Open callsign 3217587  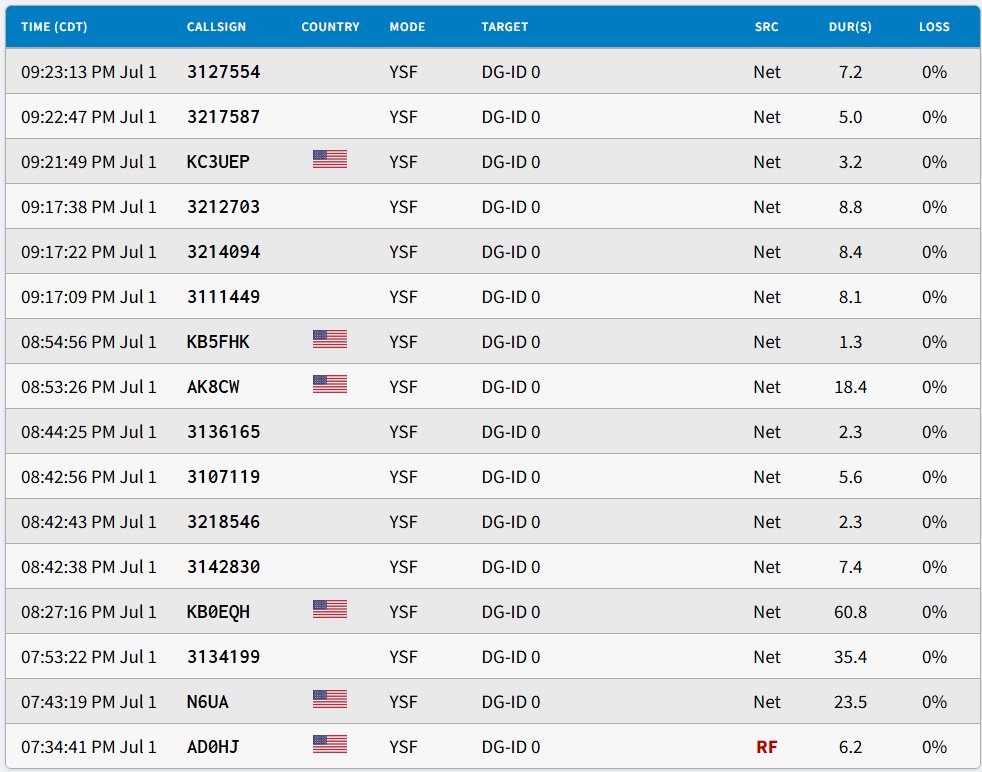click(x=224, y=117)
